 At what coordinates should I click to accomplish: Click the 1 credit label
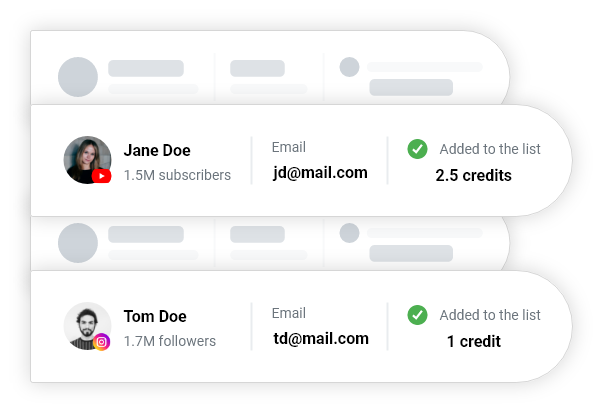(474, 341)
